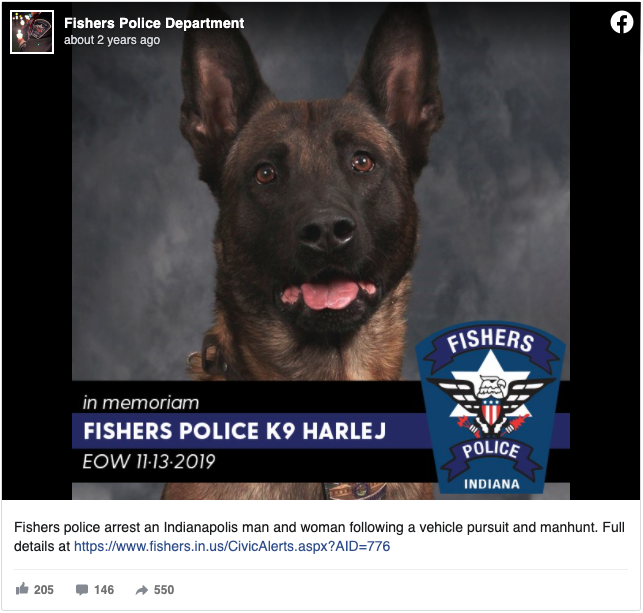
Task: Click the INDIANA label on the badge
Action: tap(492, 484)
